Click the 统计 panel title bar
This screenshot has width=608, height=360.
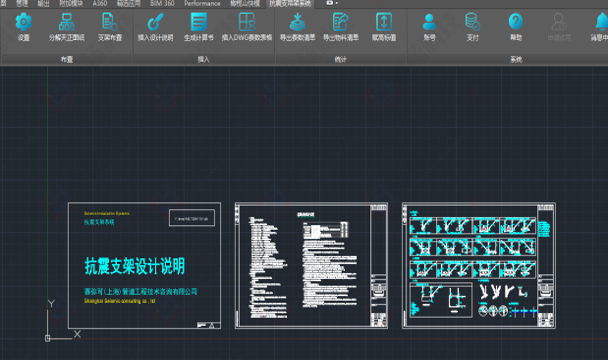340,59
